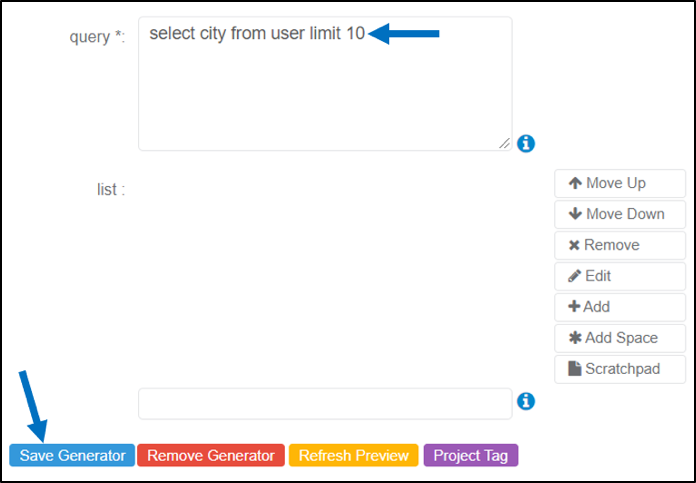Click inside the query text area
The height and width of the screenshot is (483, 696).
coord(325,83)
